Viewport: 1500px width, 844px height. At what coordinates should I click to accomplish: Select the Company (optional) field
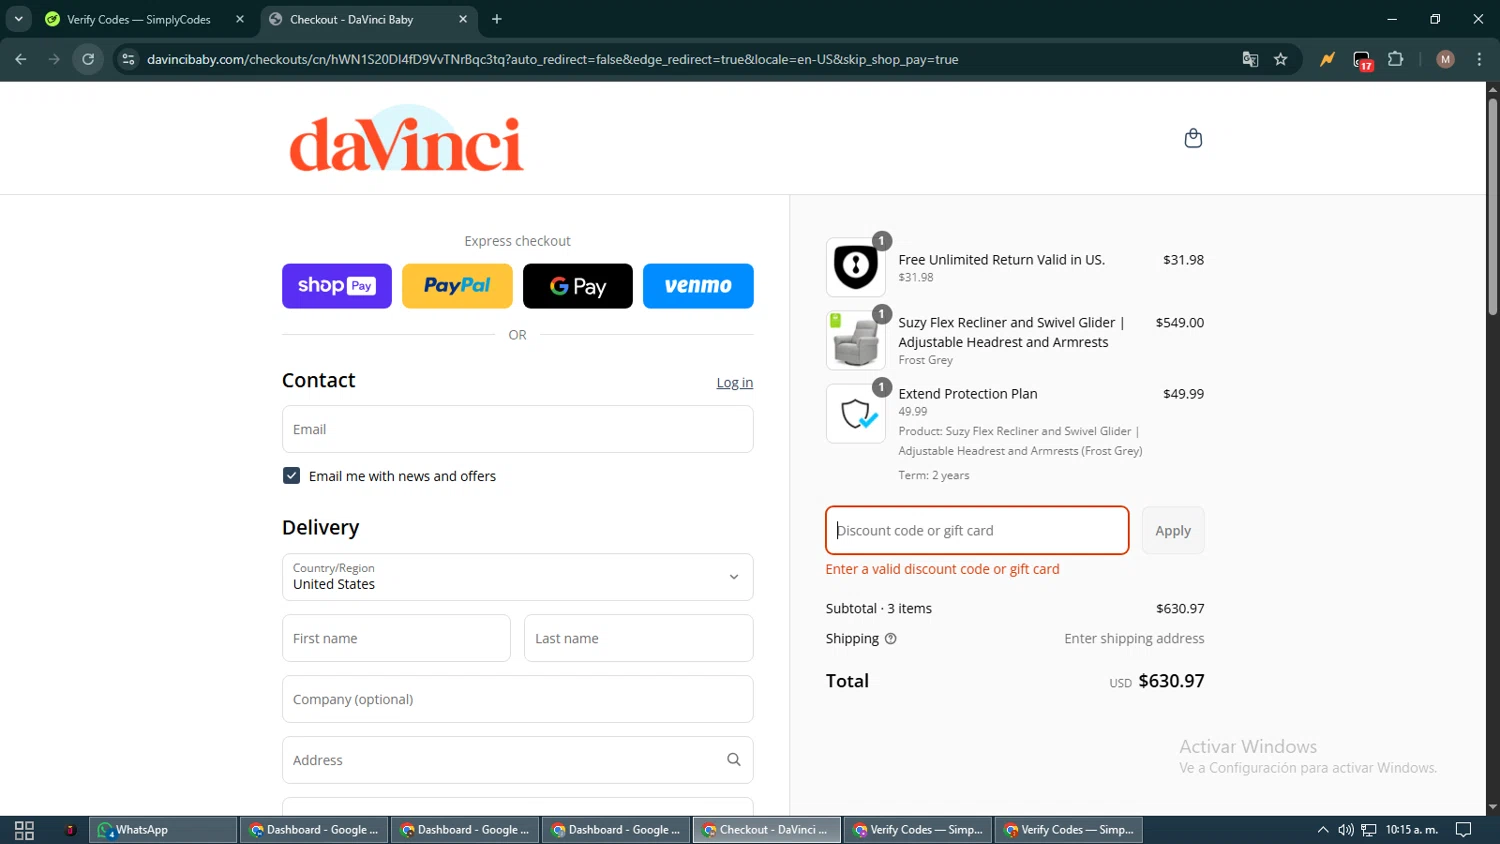coord(518,699)
